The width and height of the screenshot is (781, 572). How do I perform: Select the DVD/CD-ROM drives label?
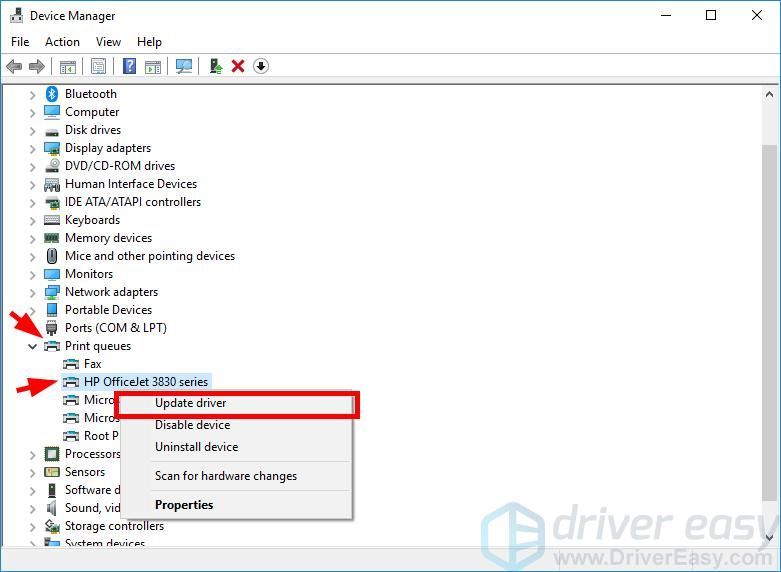point(120,165)
